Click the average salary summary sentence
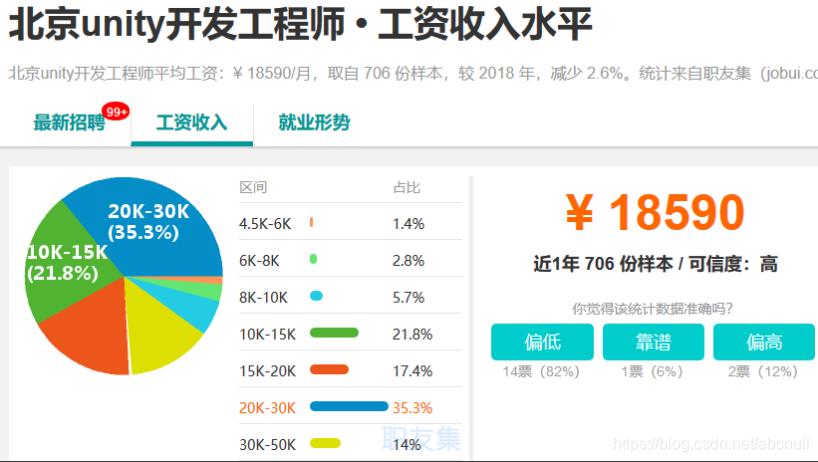The height and width of the screenshot is (462, 818). tap(413, 74)
